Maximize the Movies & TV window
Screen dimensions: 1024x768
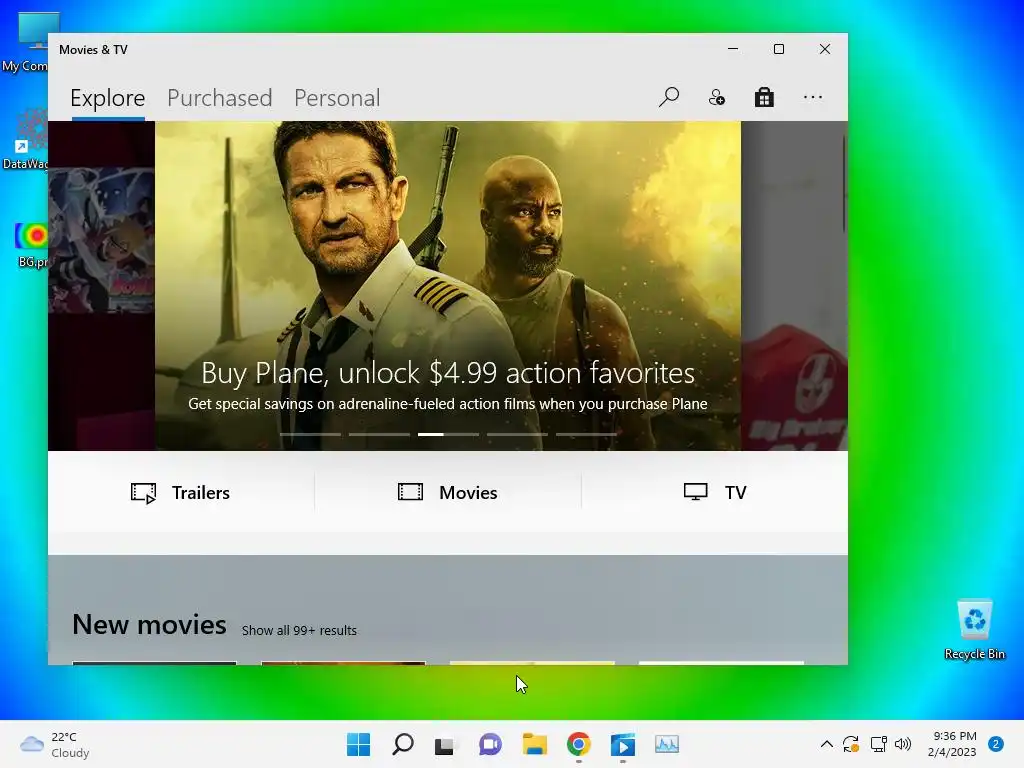778,49
